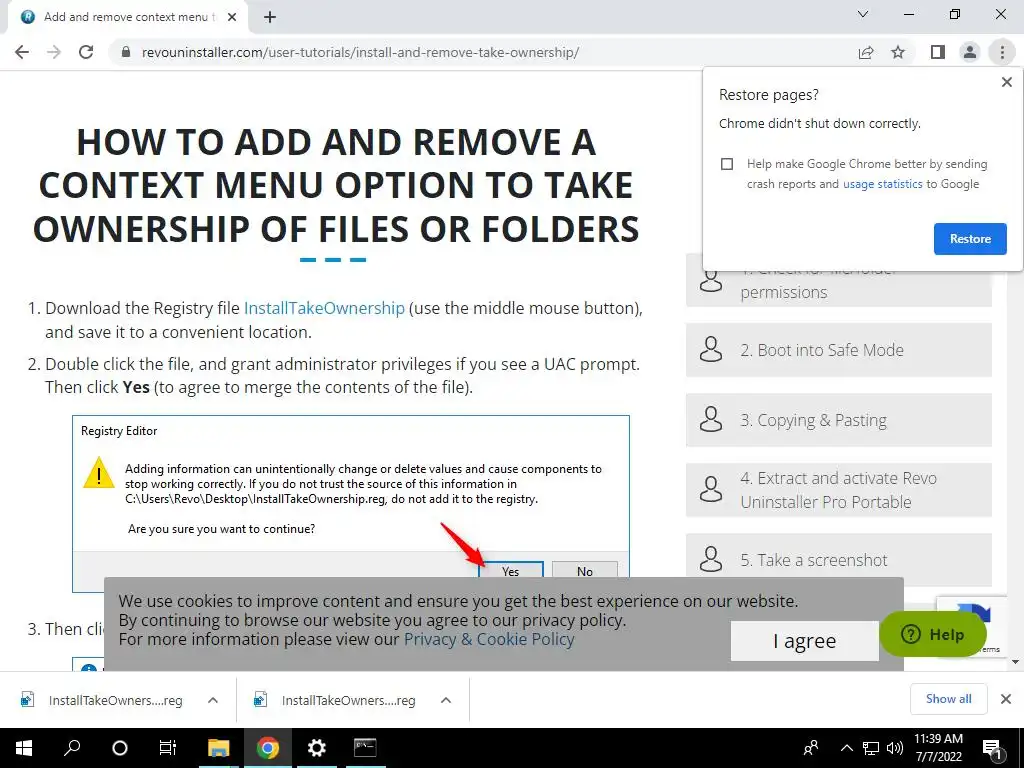Click the Restore button
This screenshot has width=1024, height=768.
point(970,239)
